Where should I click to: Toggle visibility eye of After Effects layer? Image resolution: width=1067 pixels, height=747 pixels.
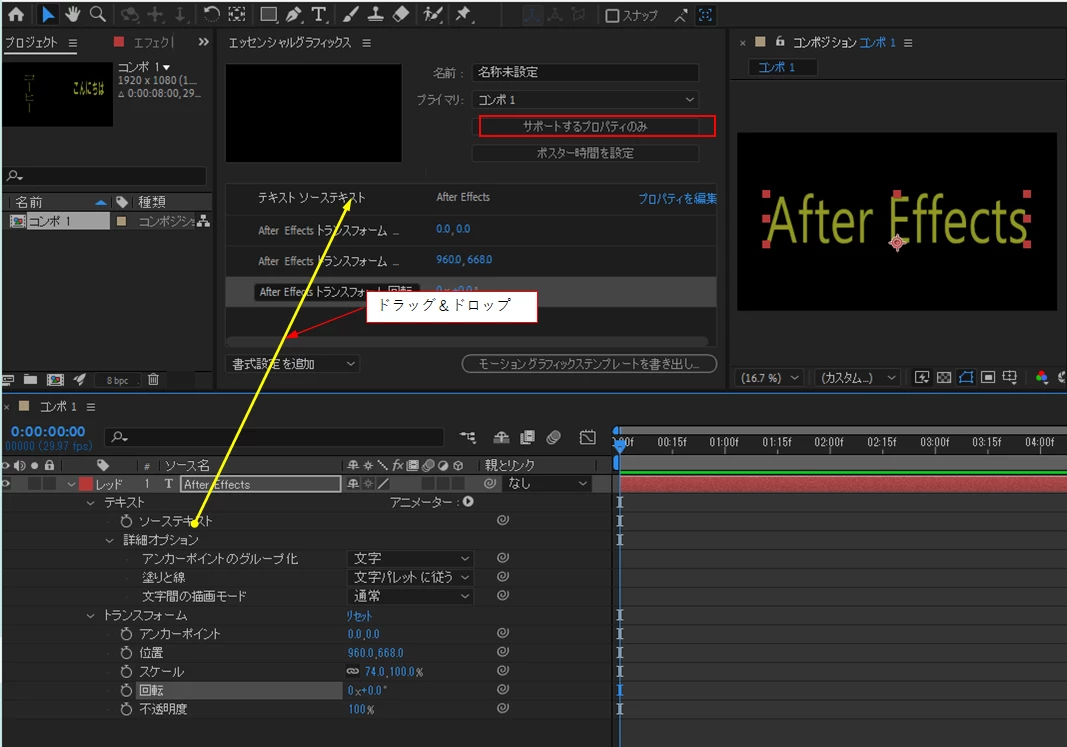click(6, 484)
